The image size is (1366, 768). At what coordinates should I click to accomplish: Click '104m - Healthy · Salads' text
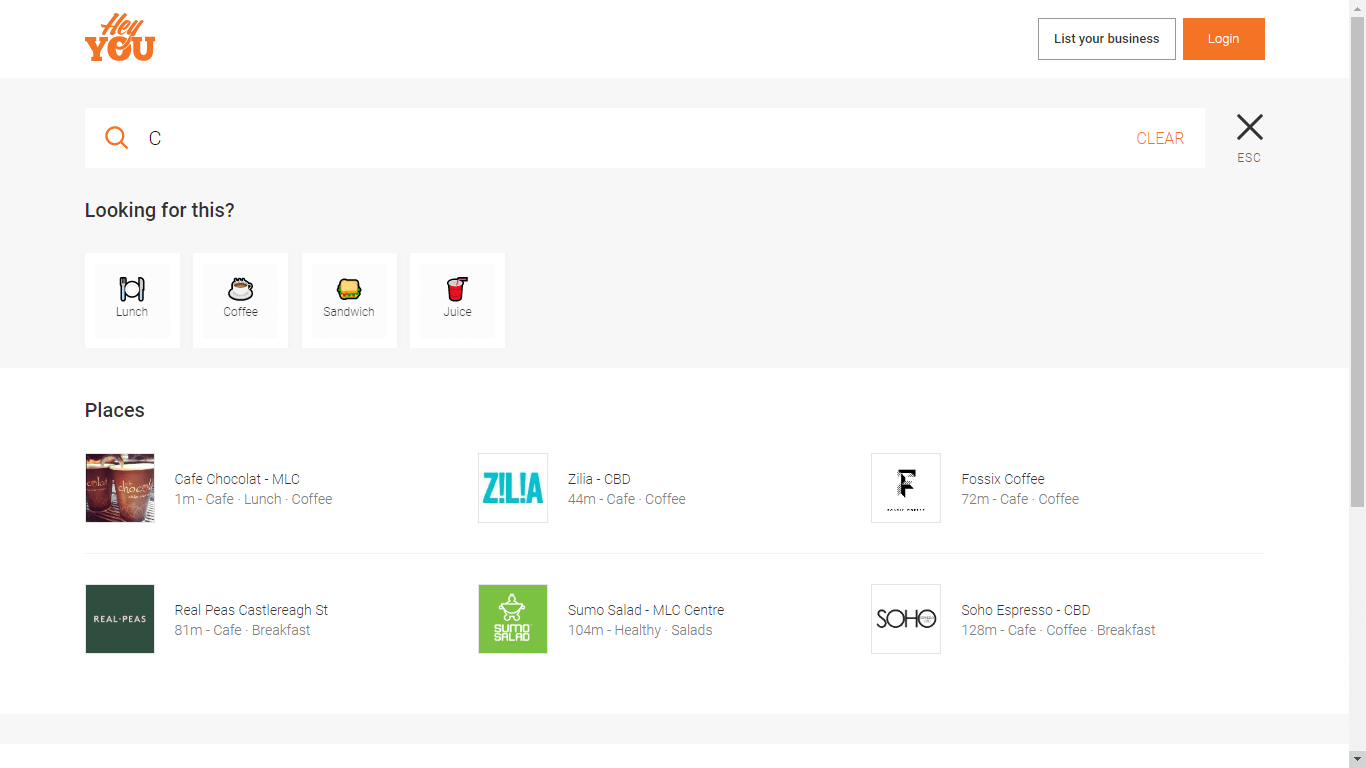tap(640, 630)
